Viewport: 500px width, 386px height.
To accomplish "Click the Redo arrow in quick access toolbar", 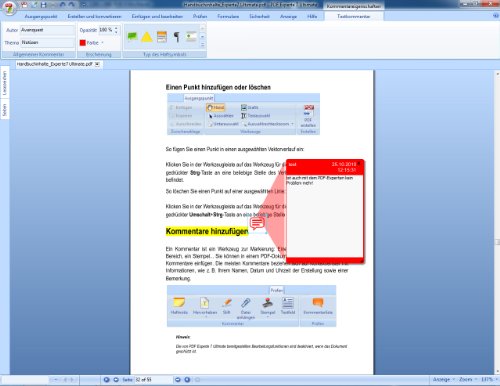I will tap(72, 5).
